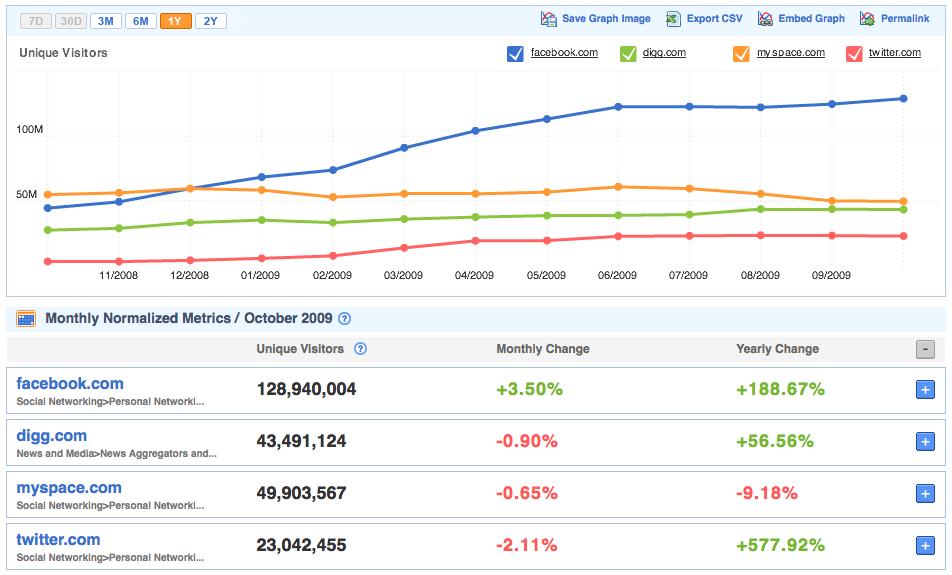Image resolution: width=952 pixels, height=575 pixels.
Task: Select the 7D time range
Action: pyautogui.click(x=36, y=21)
